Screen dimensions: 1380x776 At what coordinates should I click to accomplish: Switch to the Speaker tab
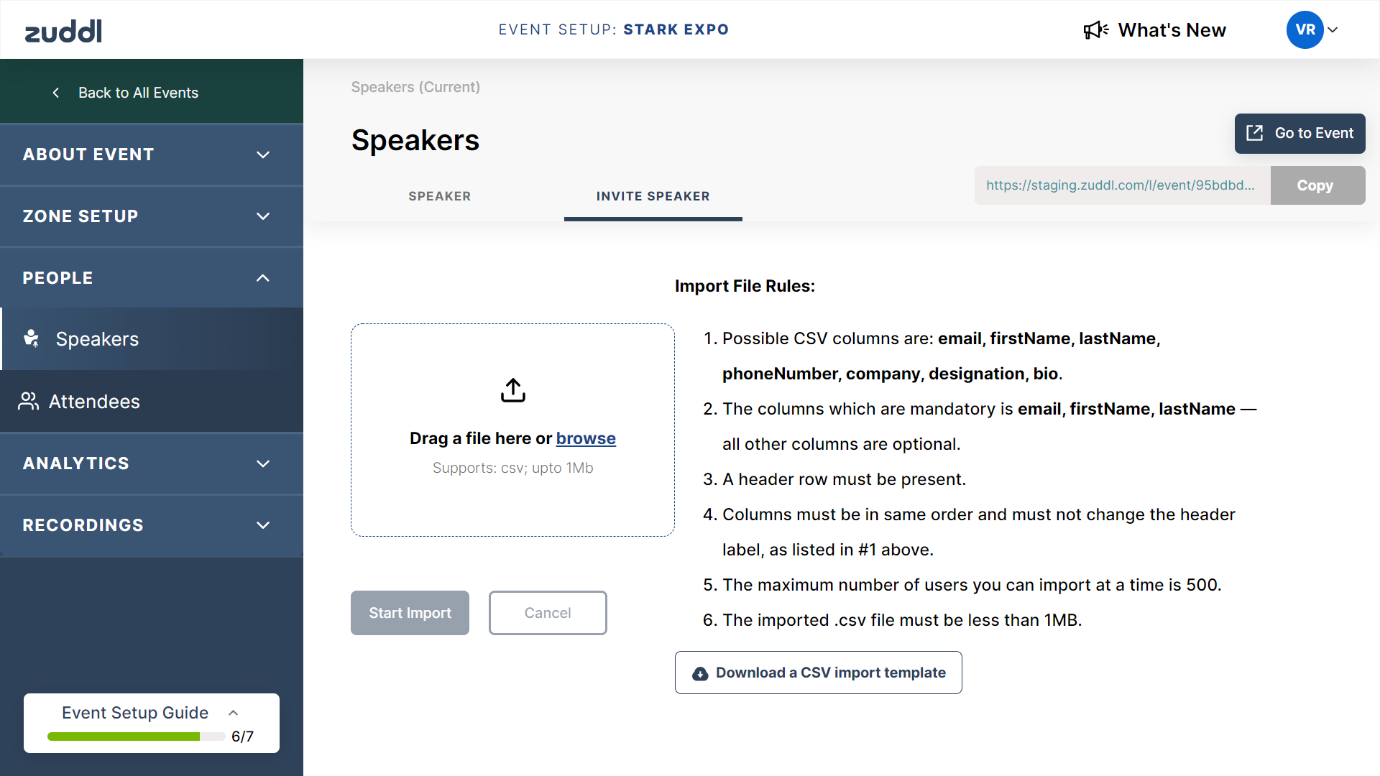pos(439,196)
